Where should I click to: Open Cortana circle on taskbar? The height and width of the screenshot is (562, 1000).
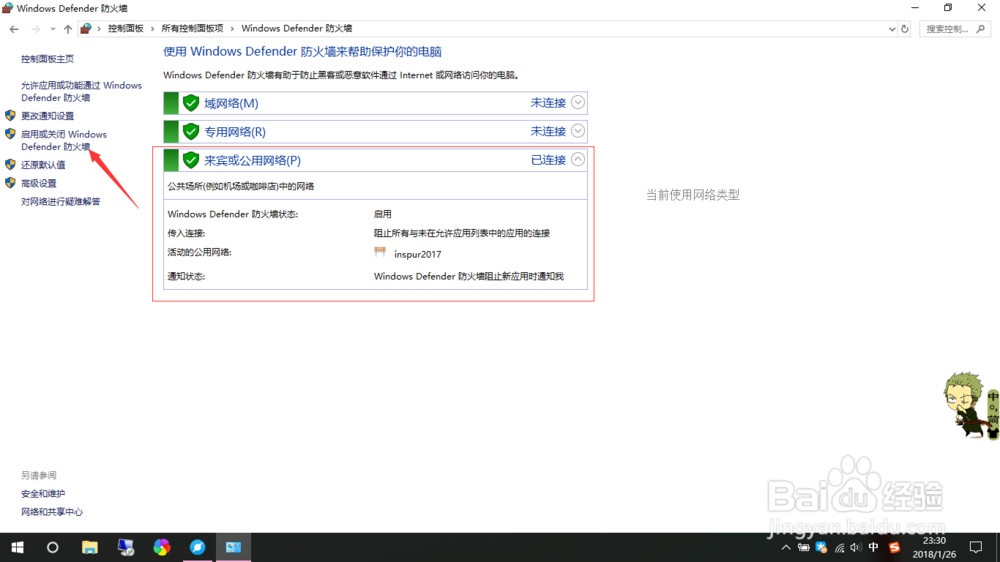coord(52,547)
